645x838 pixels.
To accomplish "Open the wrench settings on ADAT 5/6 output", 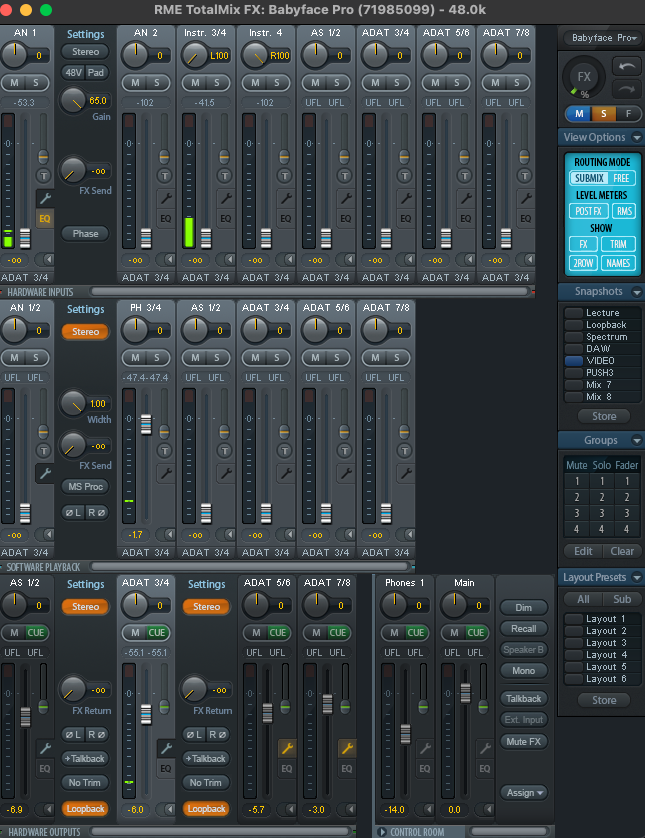I will pyautogui.click(x=286, y=748).
